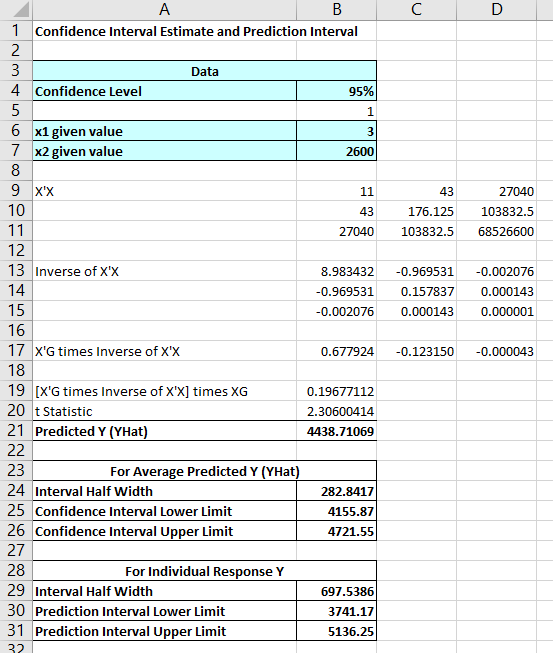Image resolution: width=553 pixels, height=653 pixels.
Task: Select cell D9 with value 27040
Action: [496, 191]
